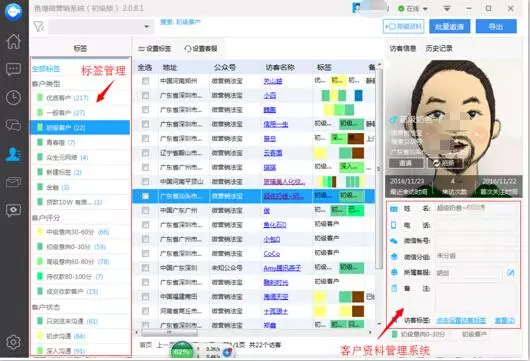Open the group conversations sidebar icon
Screen dimensions: 530x361
14,125
